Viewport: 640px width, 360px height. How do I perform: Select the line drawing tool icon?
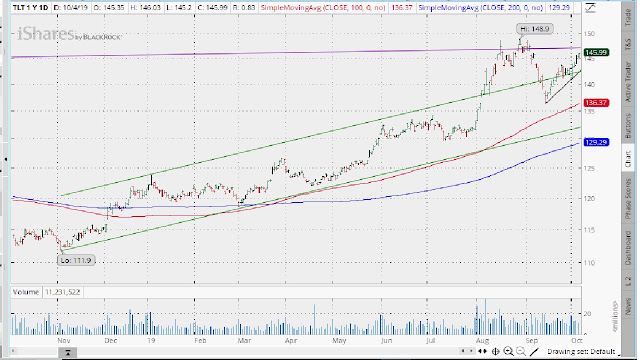tap(534, 351)
